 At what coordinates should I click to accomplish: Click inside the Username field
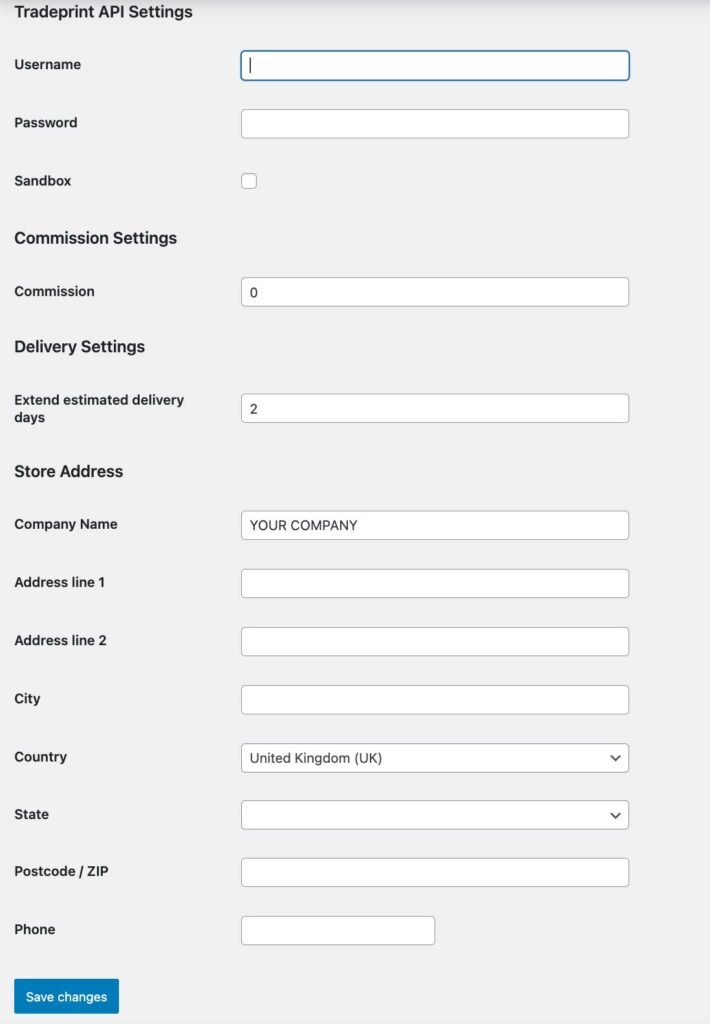tap(434, 65)
